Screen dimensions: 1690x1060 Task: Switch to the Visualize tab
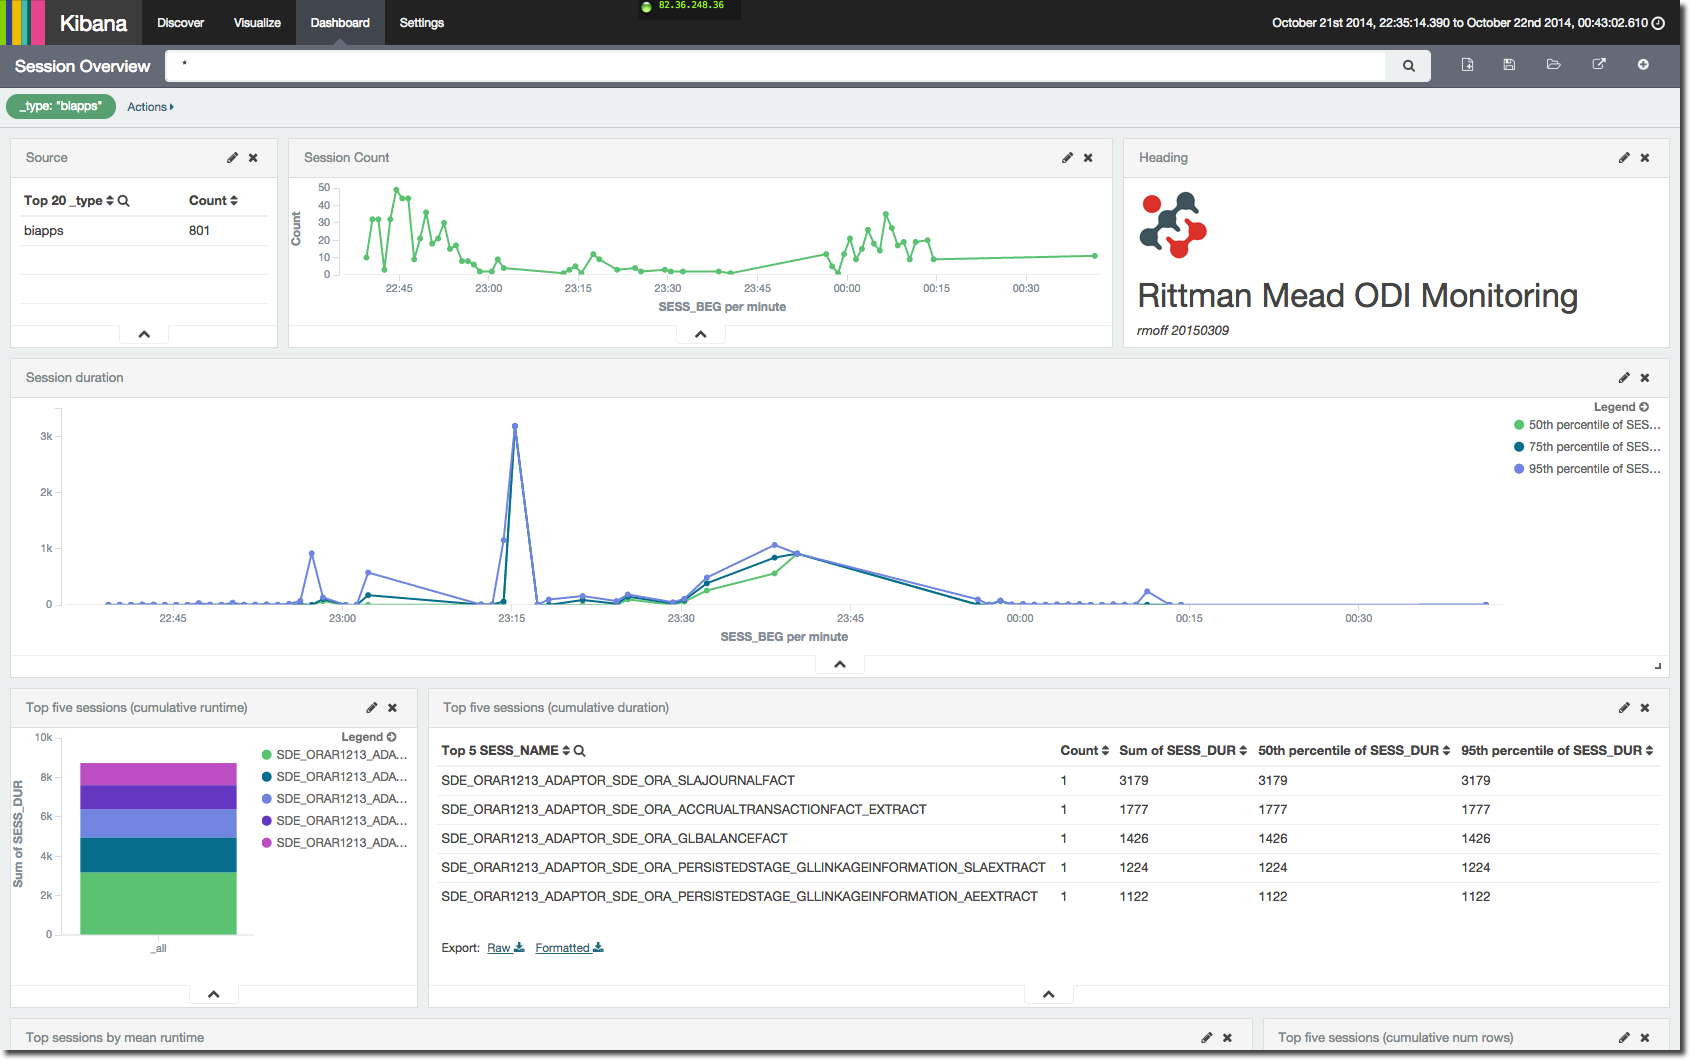pyautogui.click(x=257, y=23)
